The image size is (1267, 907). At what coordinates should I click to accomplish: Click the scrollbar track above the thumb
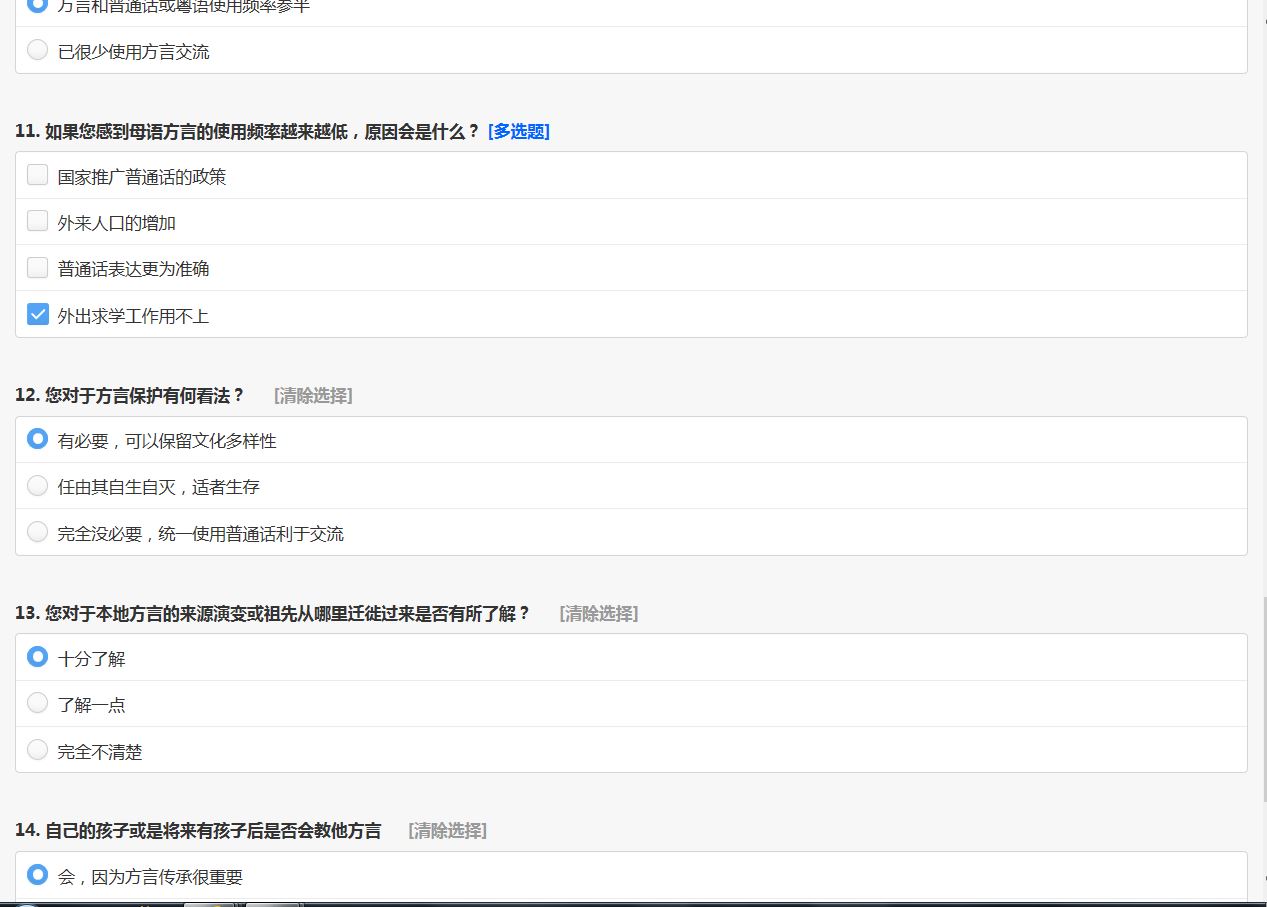coord(1264,300)
